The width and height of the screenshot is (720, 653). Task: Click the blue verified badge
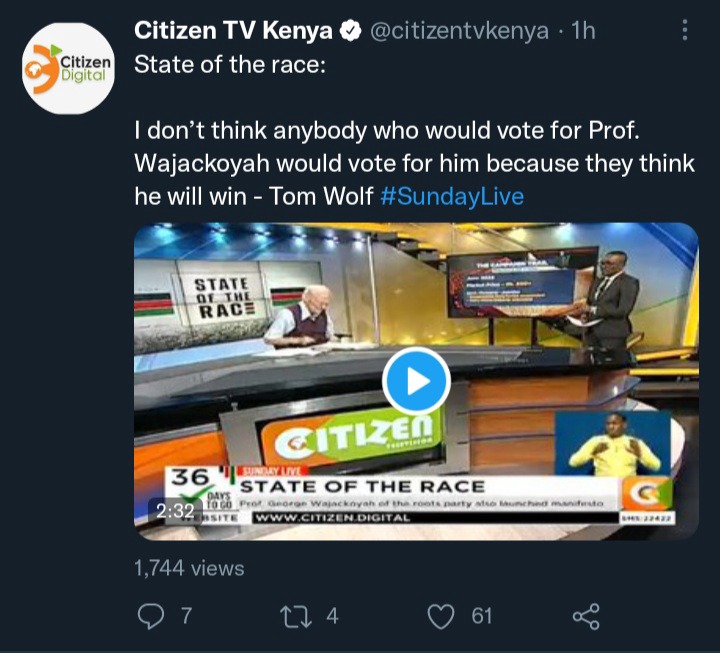click(x=350, y=31)
